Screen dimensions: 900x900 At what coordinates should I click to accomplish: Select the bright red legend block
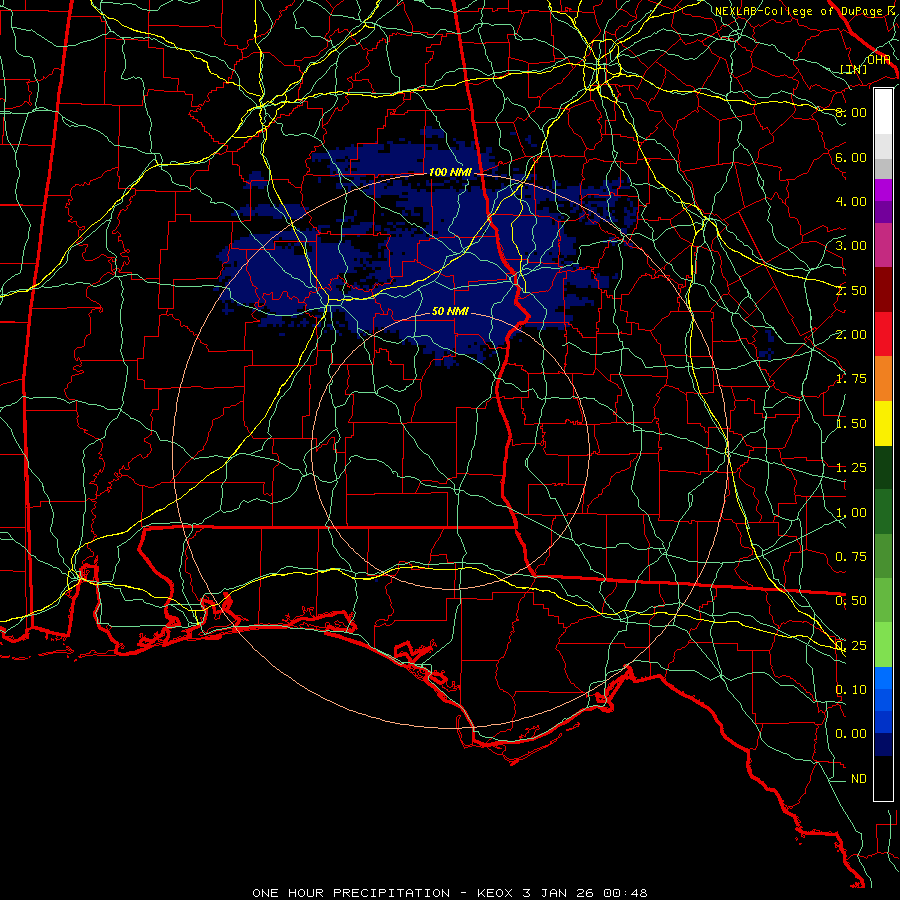click(883, 334)
